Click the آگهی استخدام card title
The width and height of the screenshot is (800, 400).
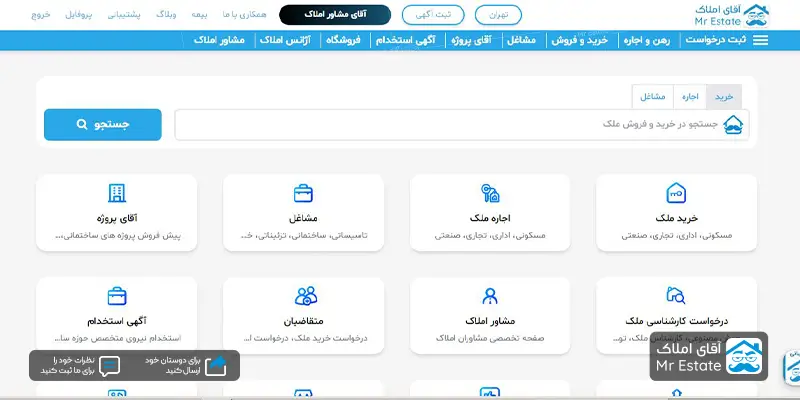(117, 321)
